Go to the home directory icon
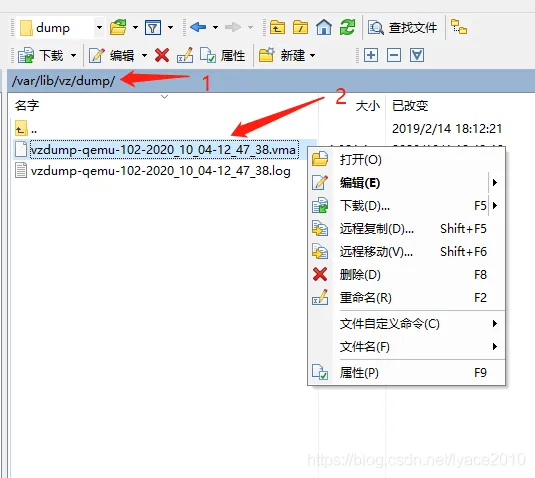 324,27
